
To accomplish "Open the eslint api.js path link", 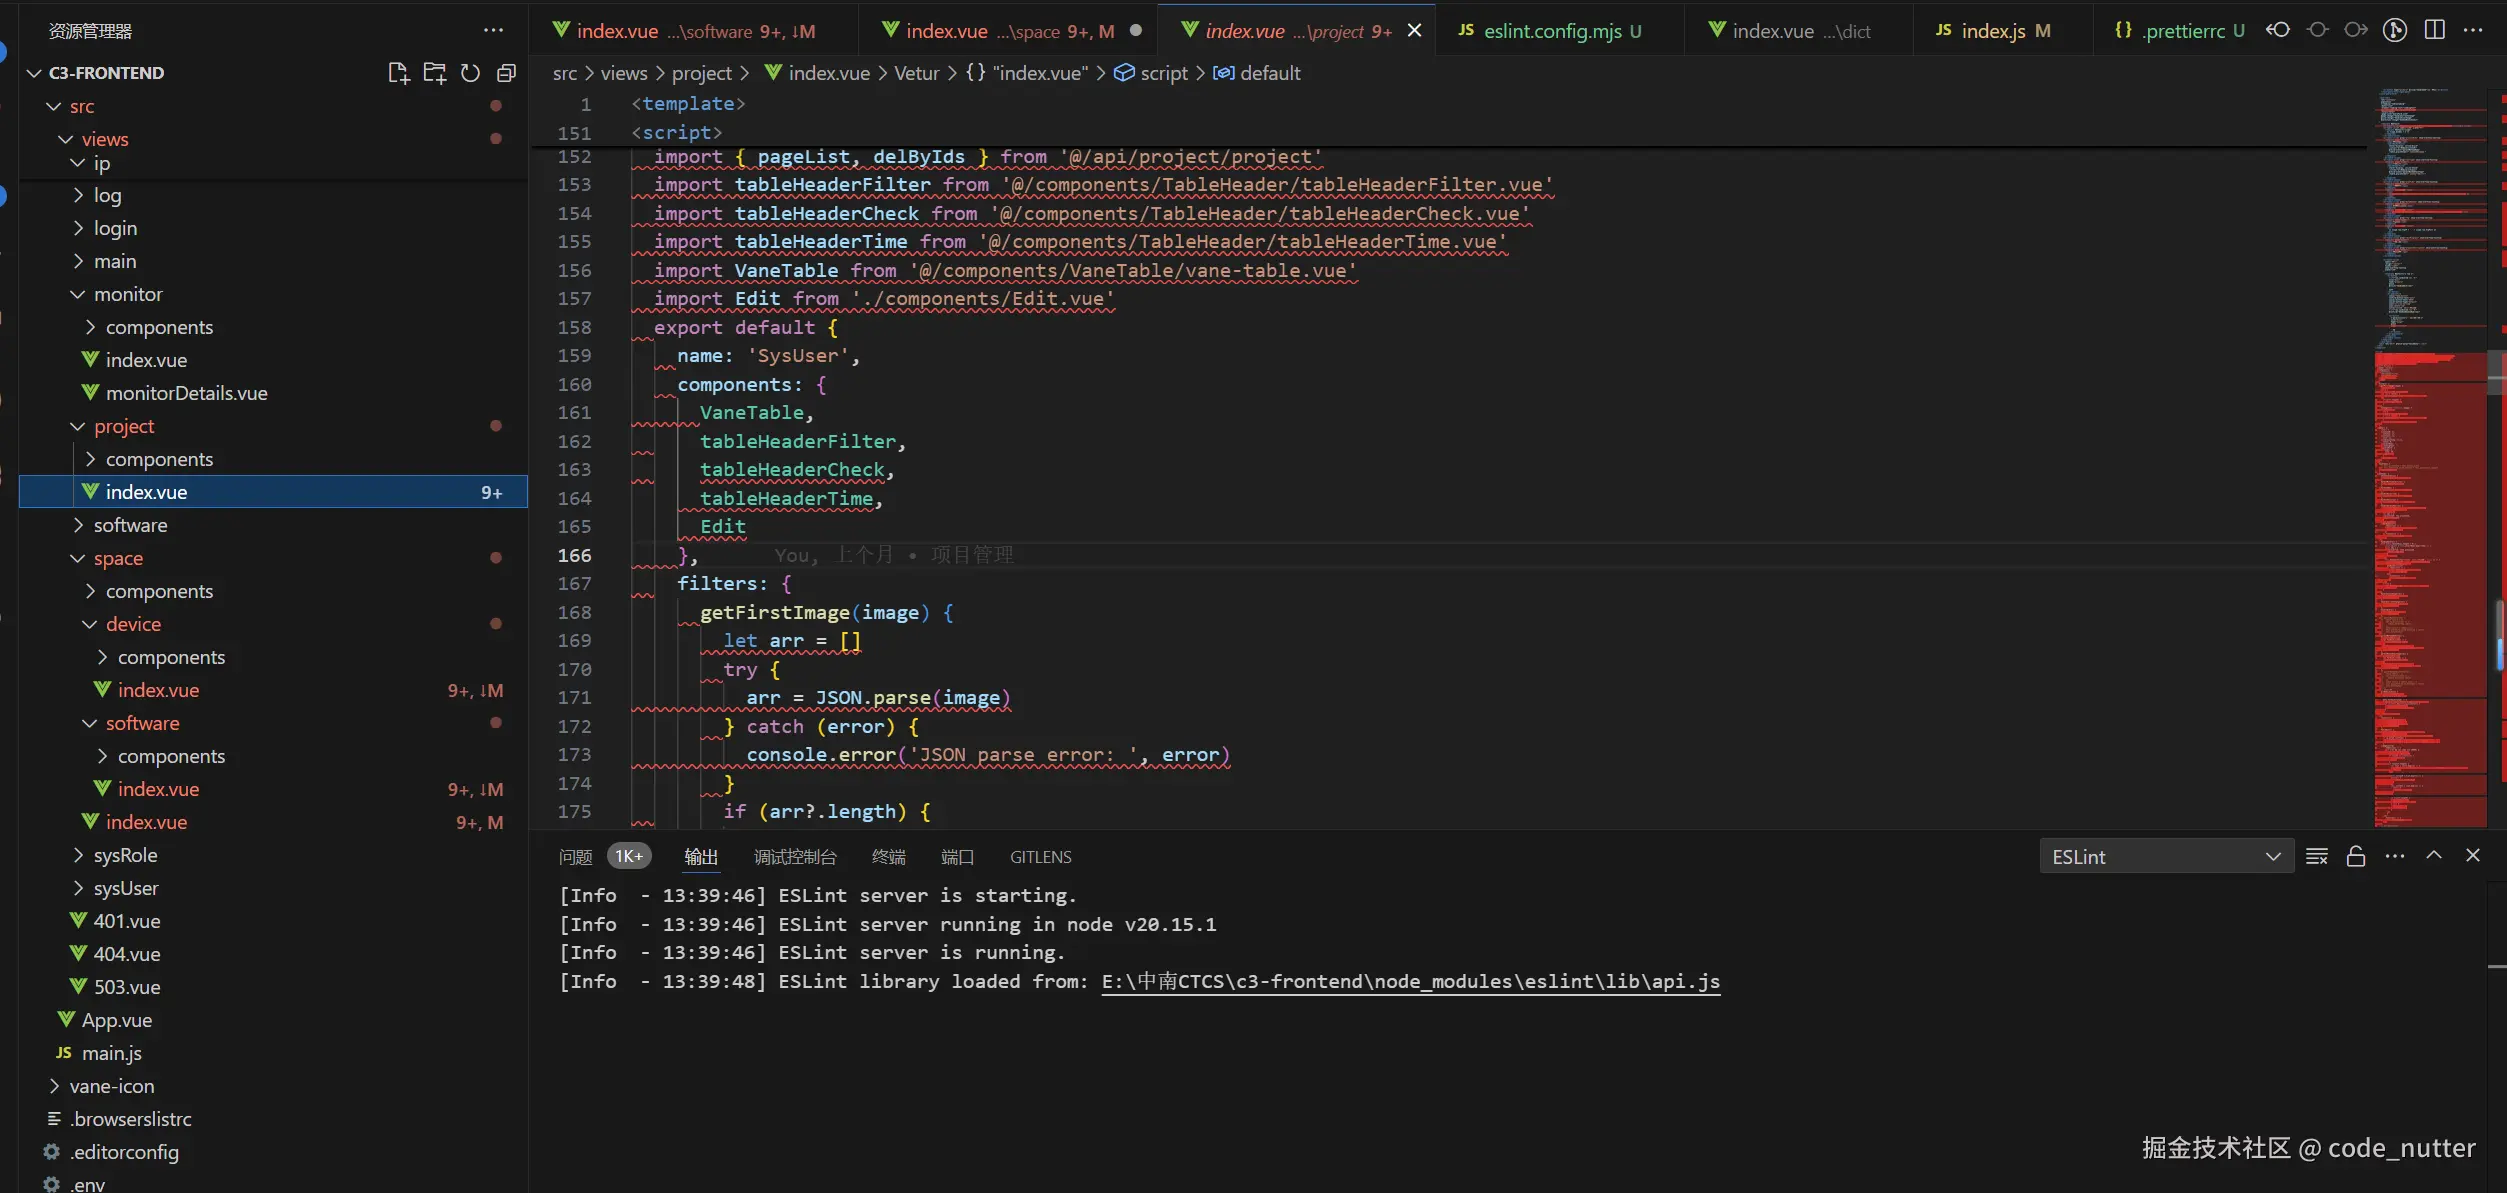I will (x=1410, y=981).
